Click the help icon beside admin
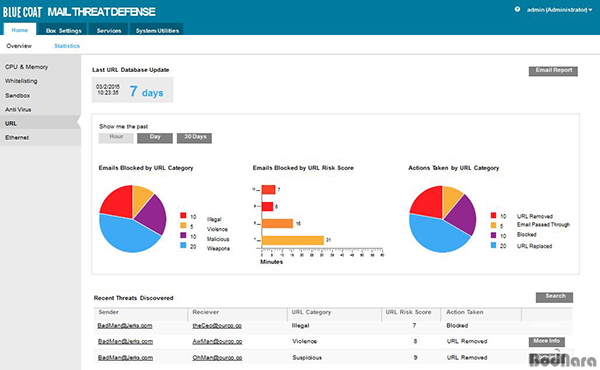Screen dimensions: 600x370 517,9
